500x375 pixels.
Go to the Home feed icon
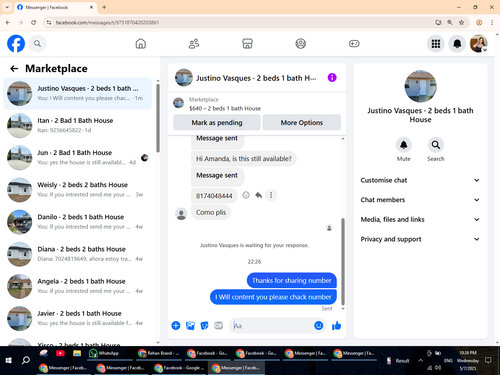141,44
